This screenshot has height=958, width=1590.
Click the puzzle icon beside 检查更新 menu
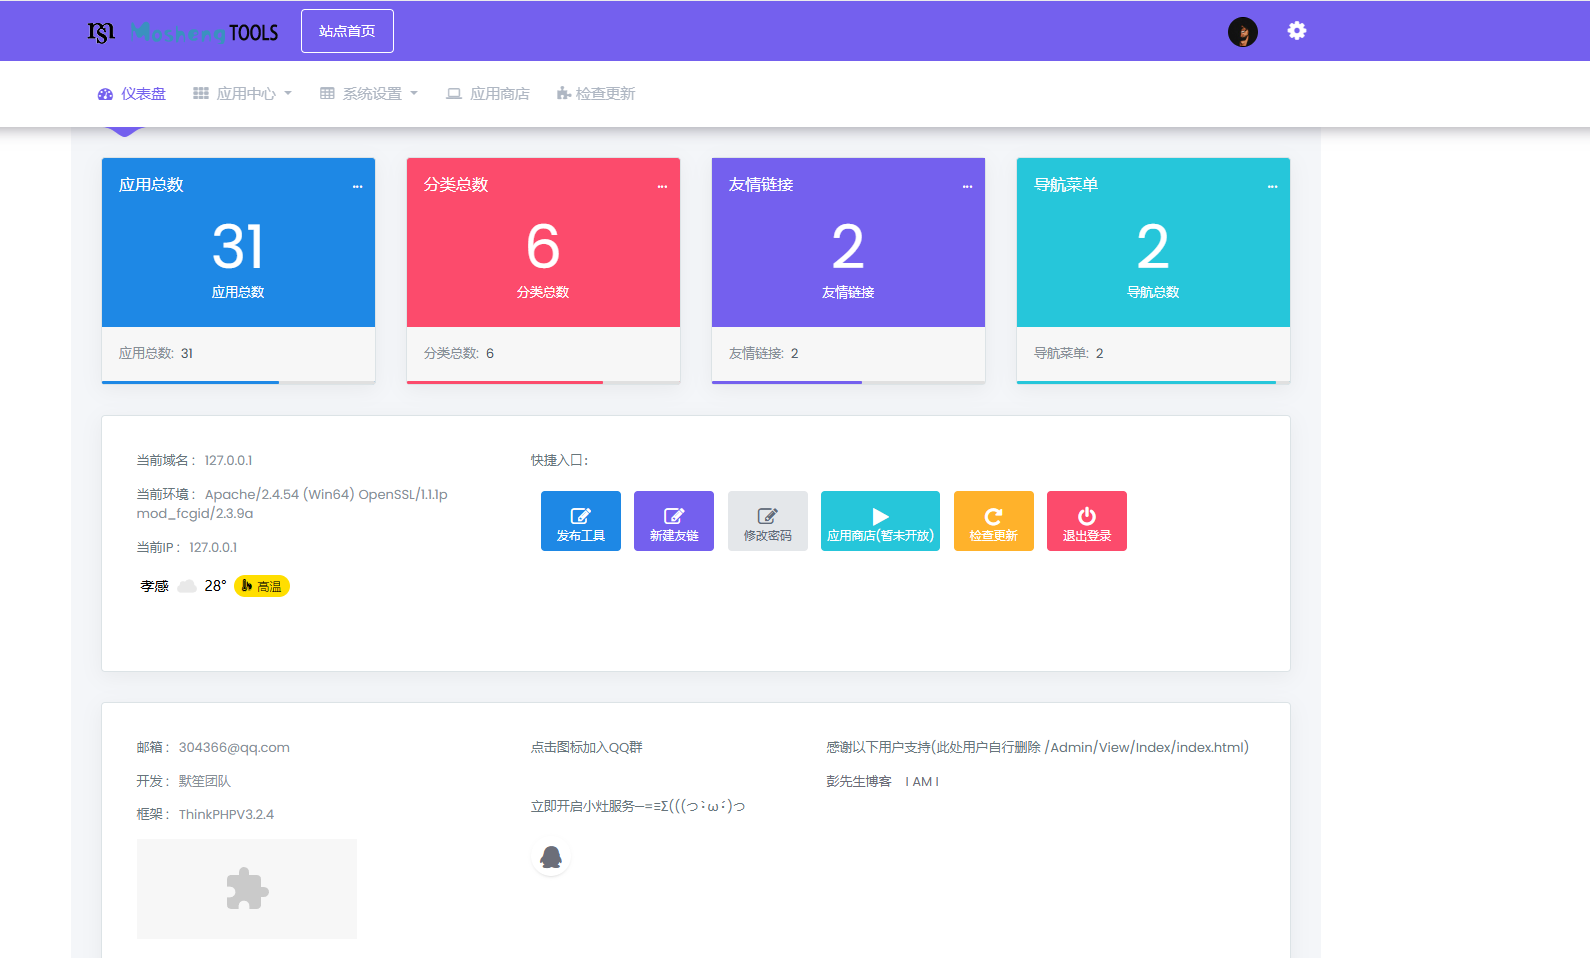pyautogui.click(x=564, y=94)
